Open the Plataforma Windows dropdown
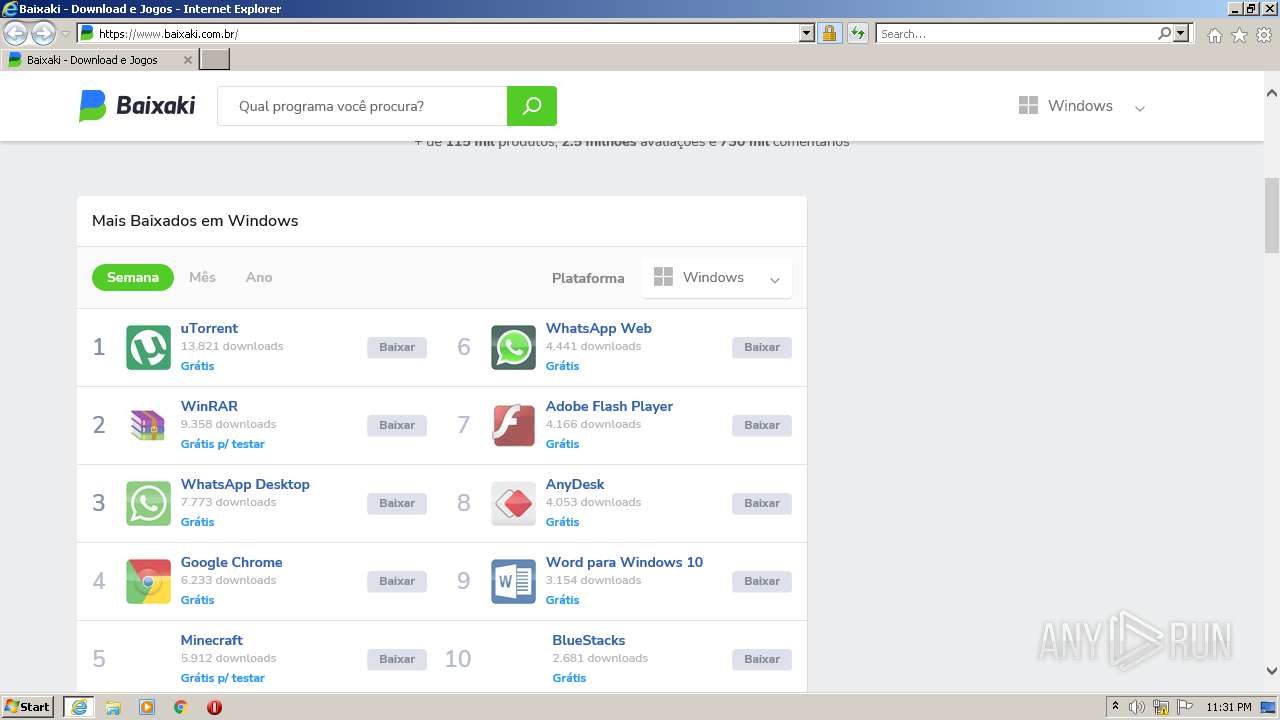The image size is (1280, 720). point(717,278)
